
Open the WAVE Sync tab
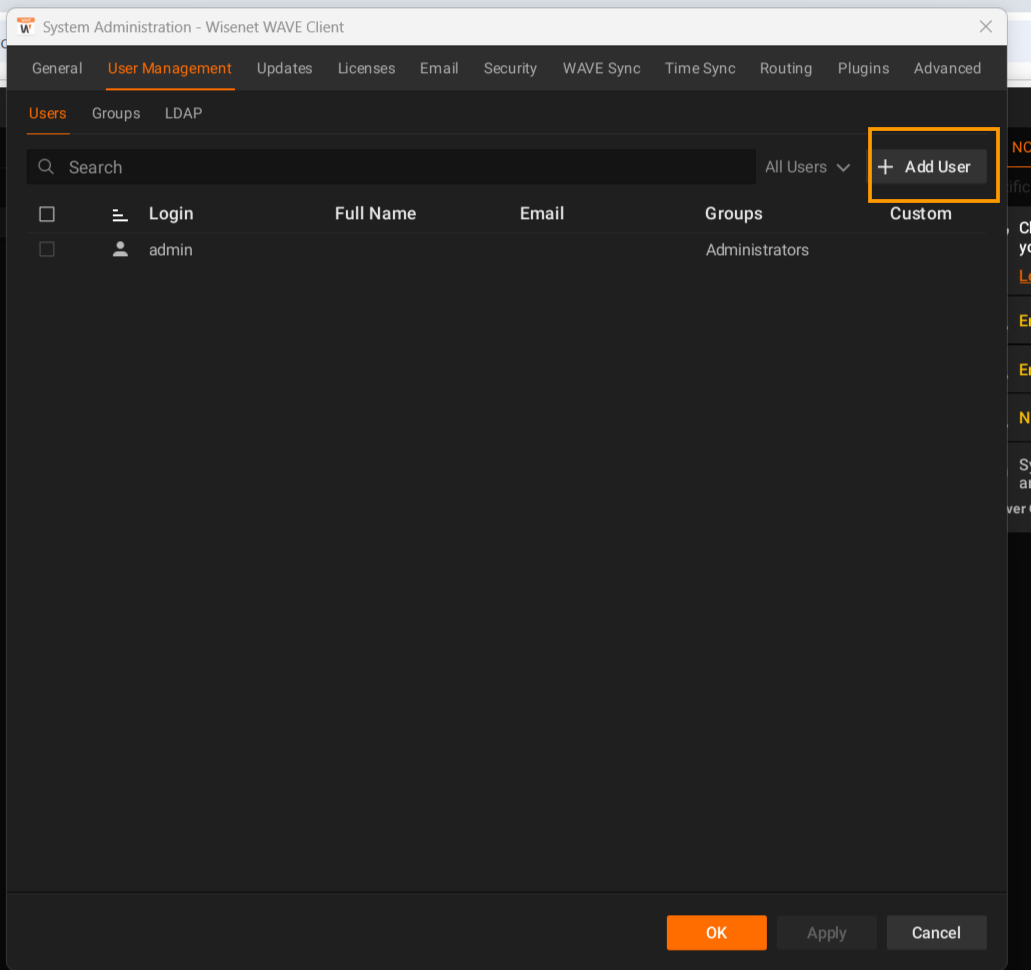coord(602,68)
